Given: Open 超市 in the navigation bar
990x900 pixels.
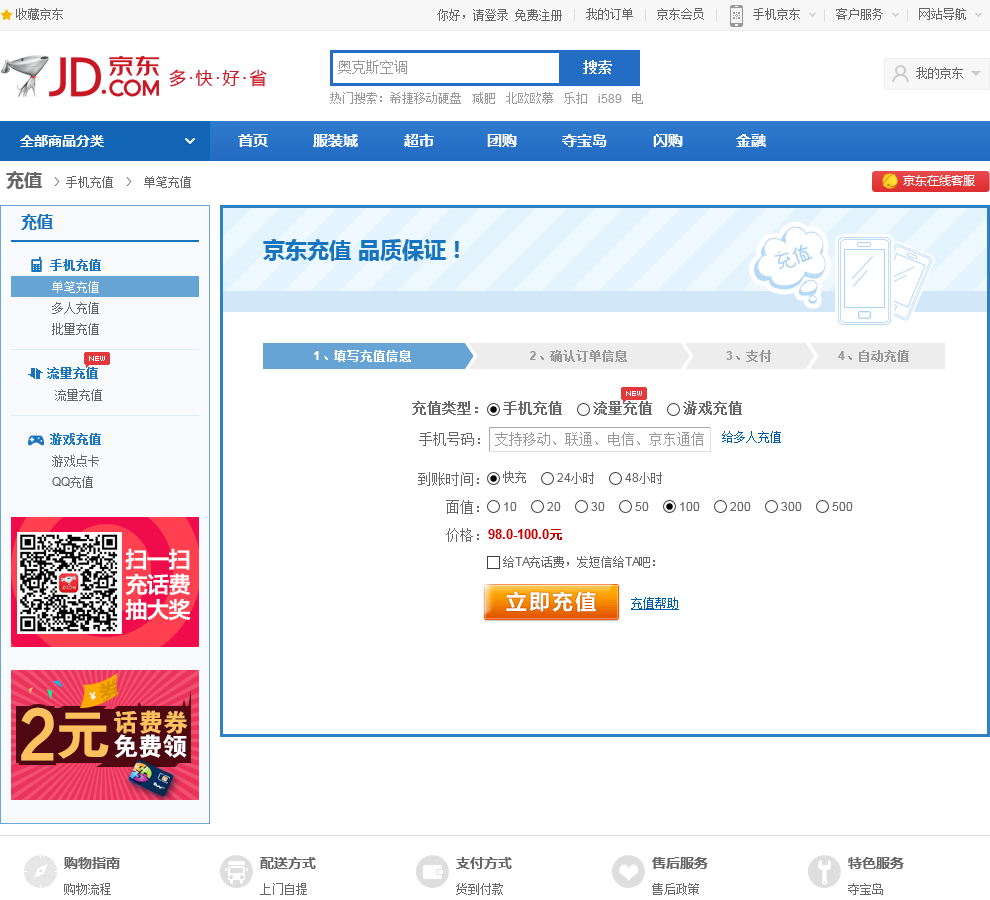Looking at the screenshot, I should (x=419, y=141).
